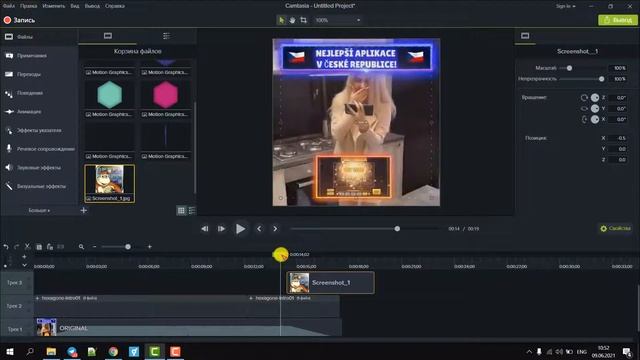Image resolution: width=640 pixels, height=360 pixels.
Task: Open the Переходы transitions panel
Action: (x=39, y=74)
